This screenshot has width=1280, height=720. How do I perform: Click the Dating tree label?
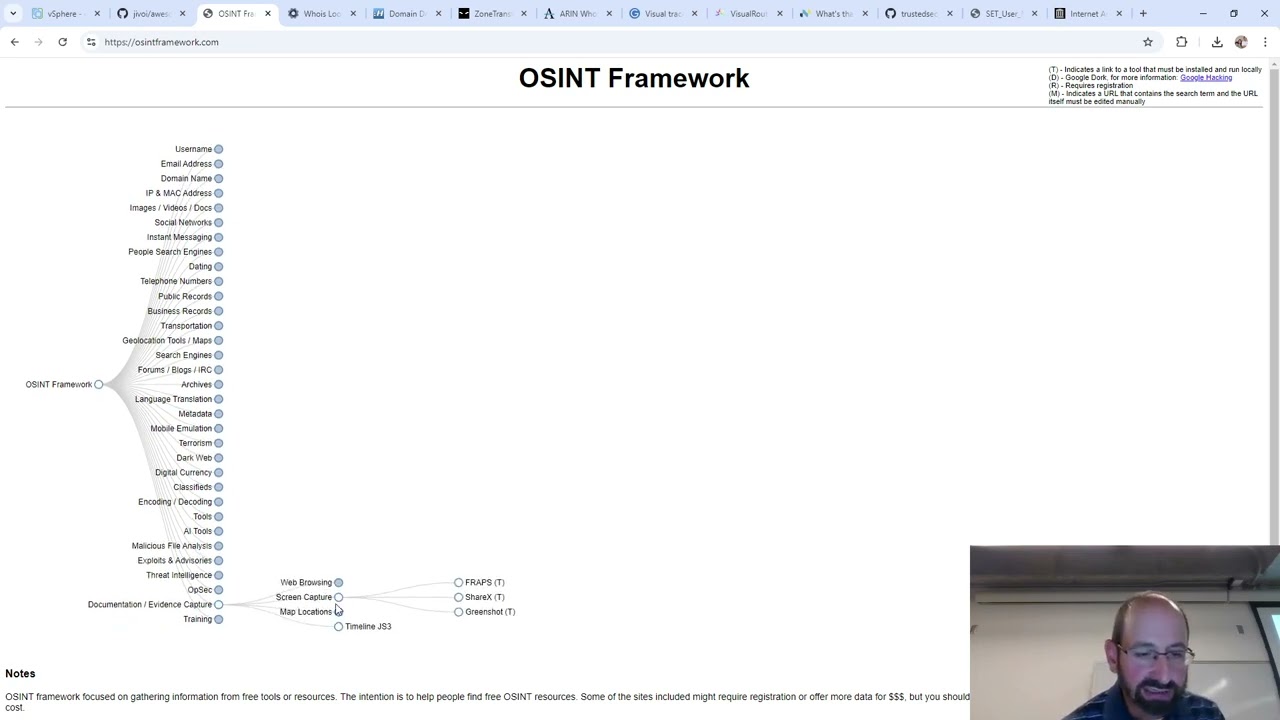(x=200, y=266)
